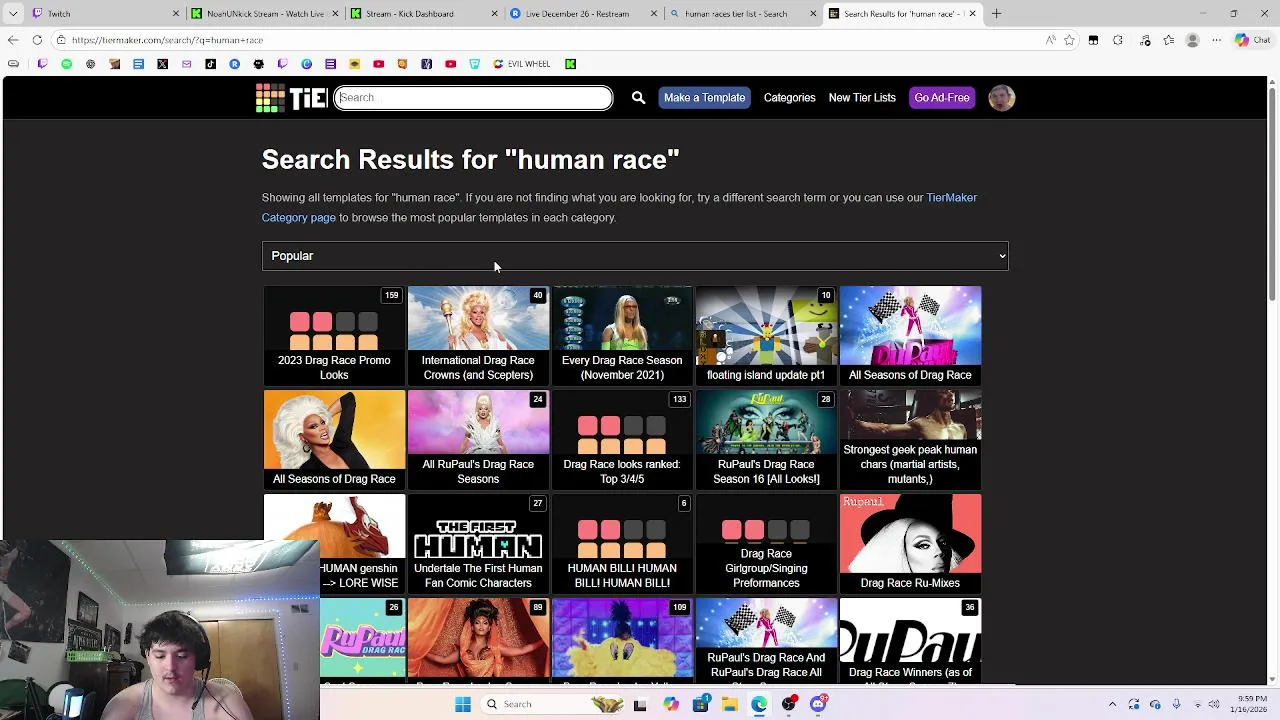1280x720 pixels.
Task: Click the Windows Start button
Action: pos(462,704)
